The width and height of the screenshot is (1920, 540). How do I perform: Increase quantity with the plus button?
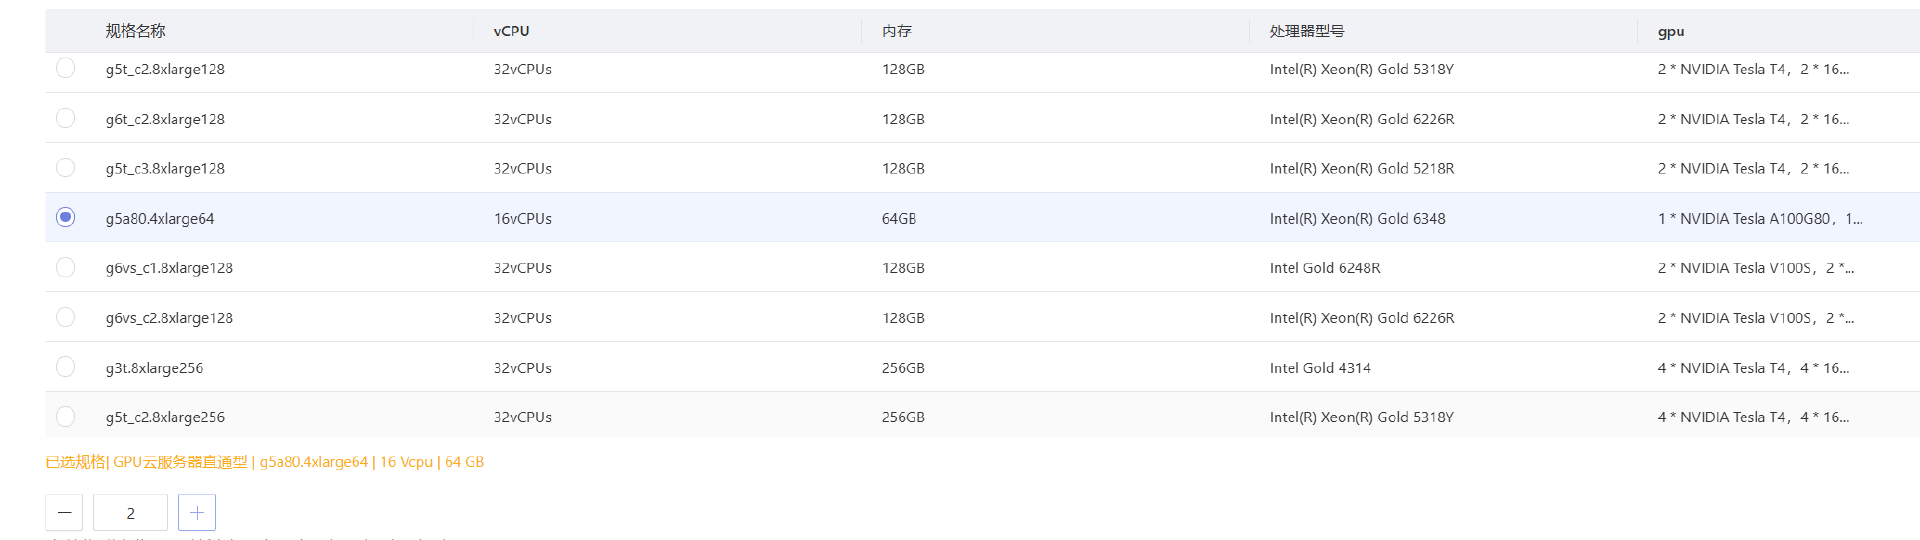[197, 513]
